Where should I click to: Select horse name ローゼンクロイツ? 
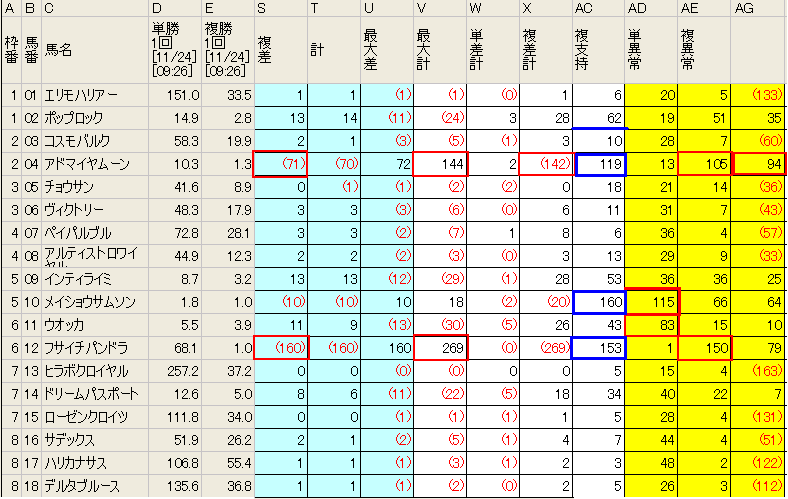coord(86,417)
